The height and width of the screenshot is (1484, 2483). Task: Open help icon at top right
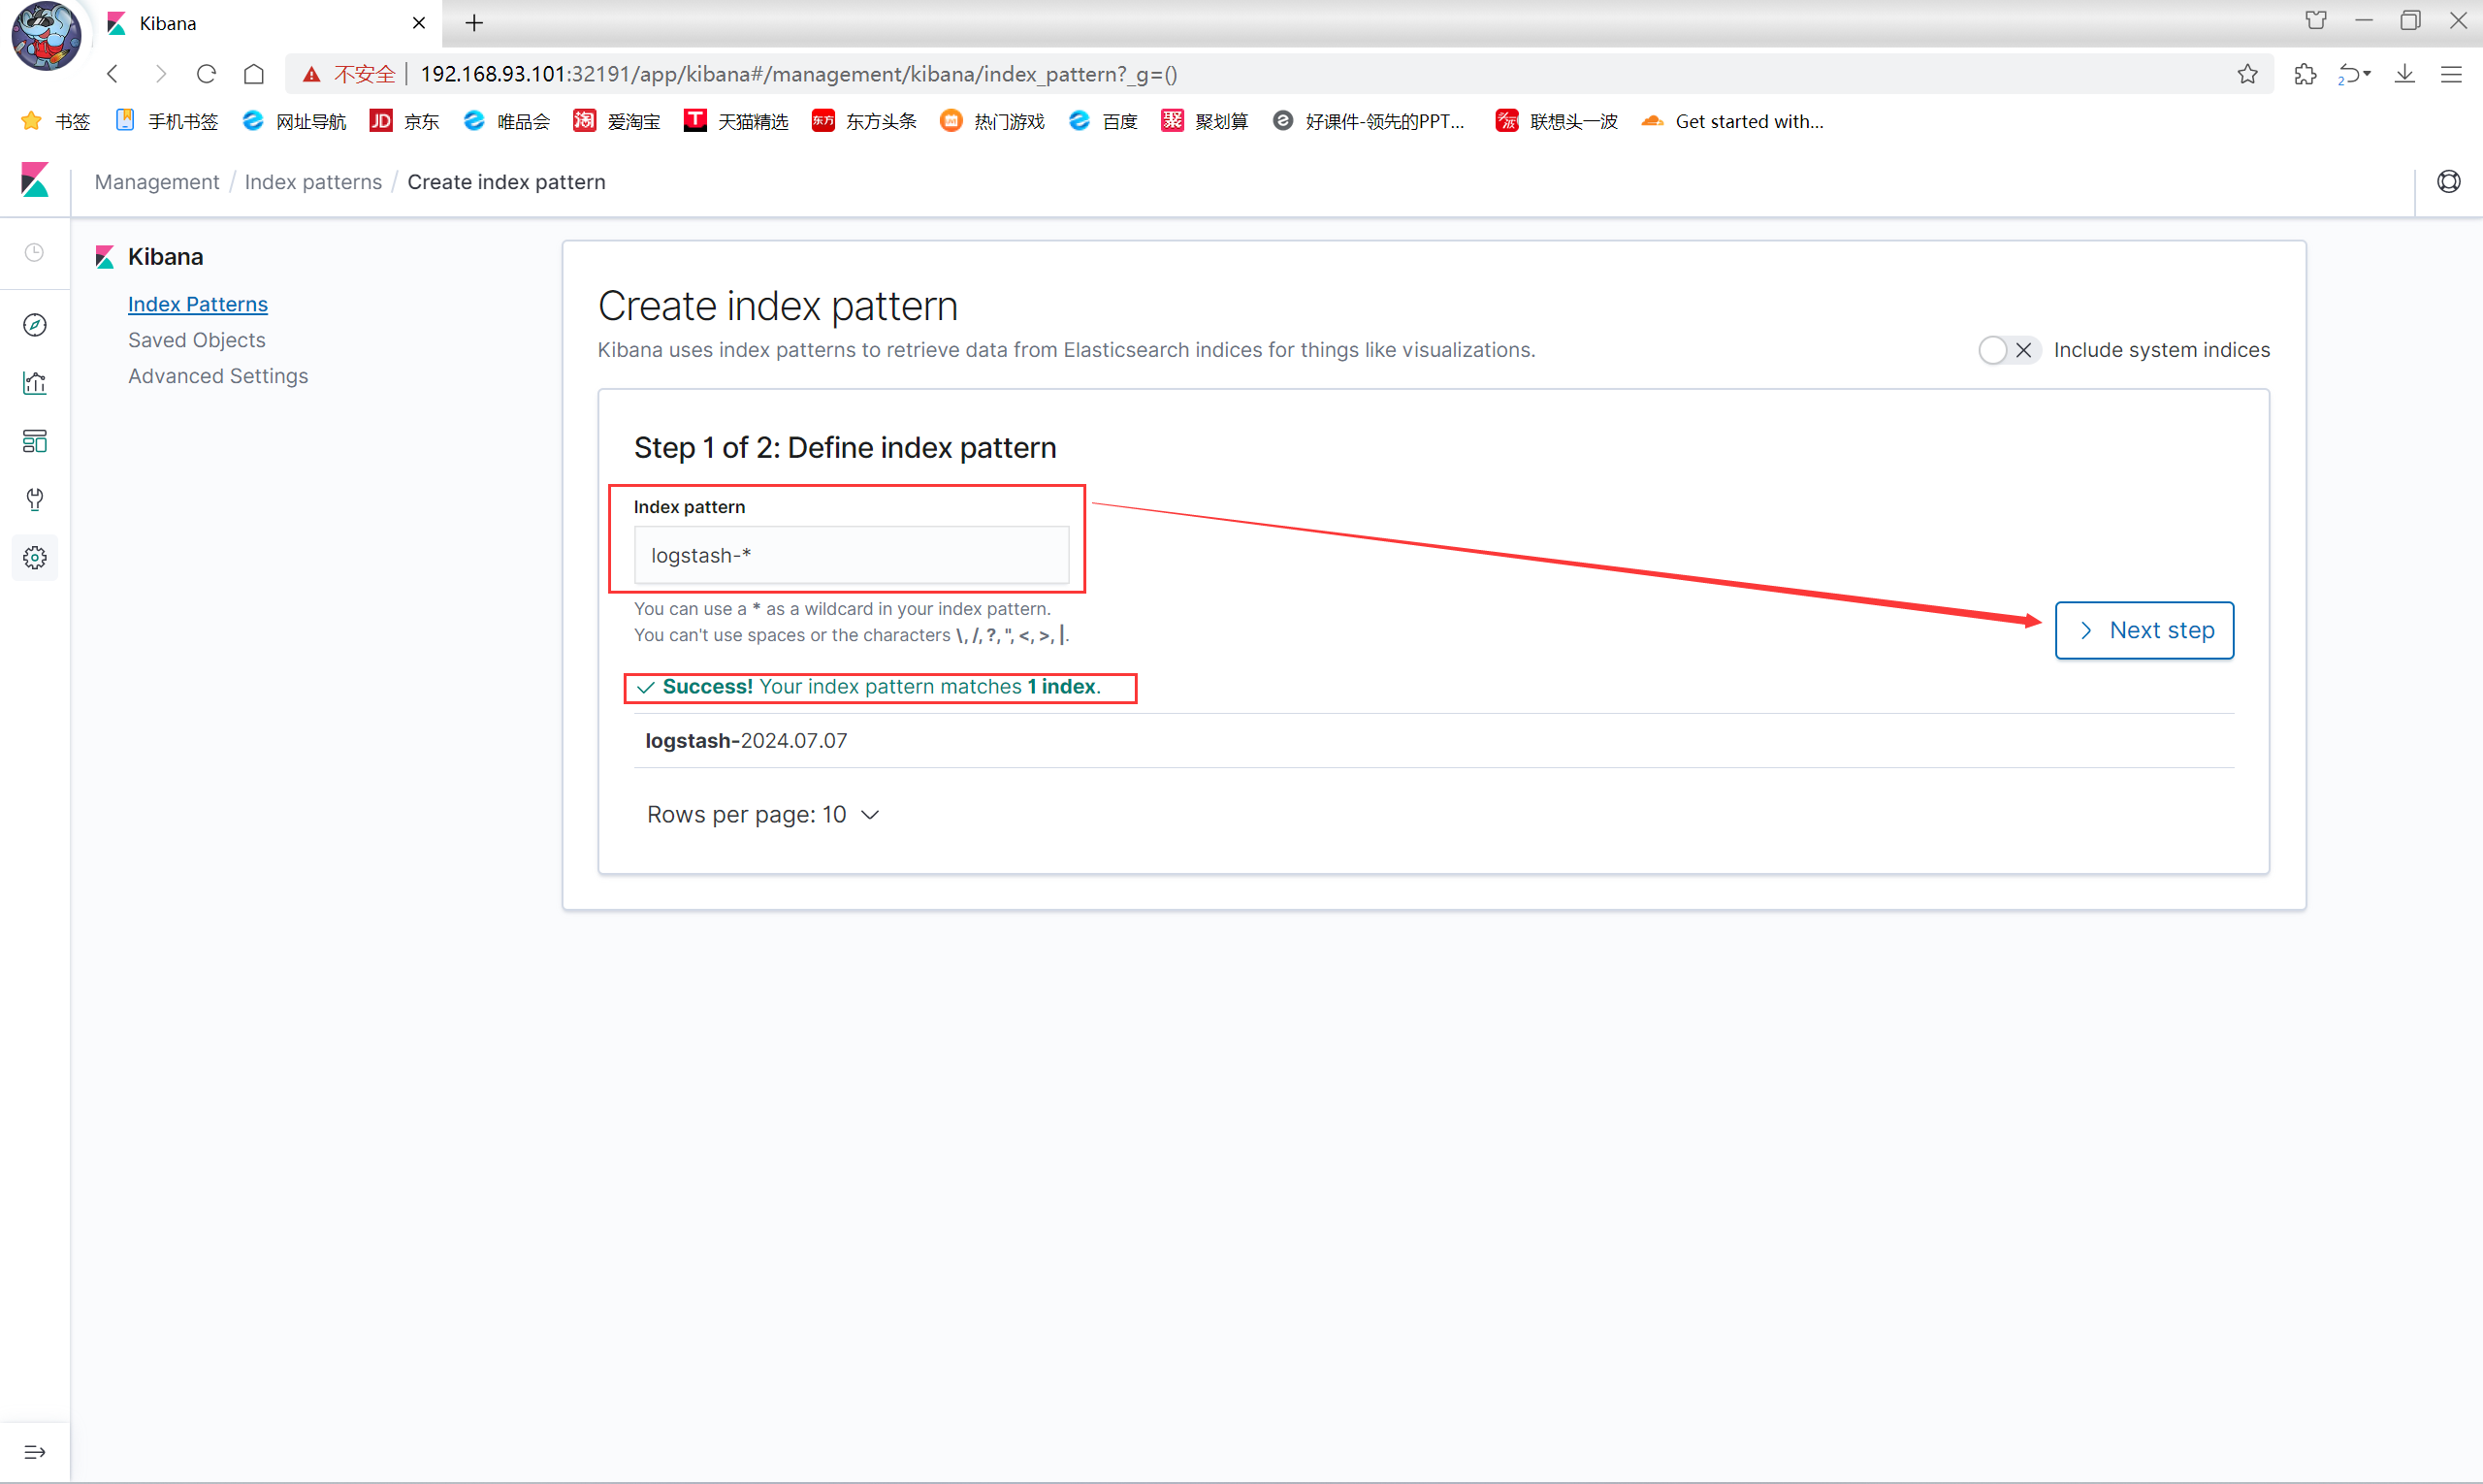pos(2448,182)
